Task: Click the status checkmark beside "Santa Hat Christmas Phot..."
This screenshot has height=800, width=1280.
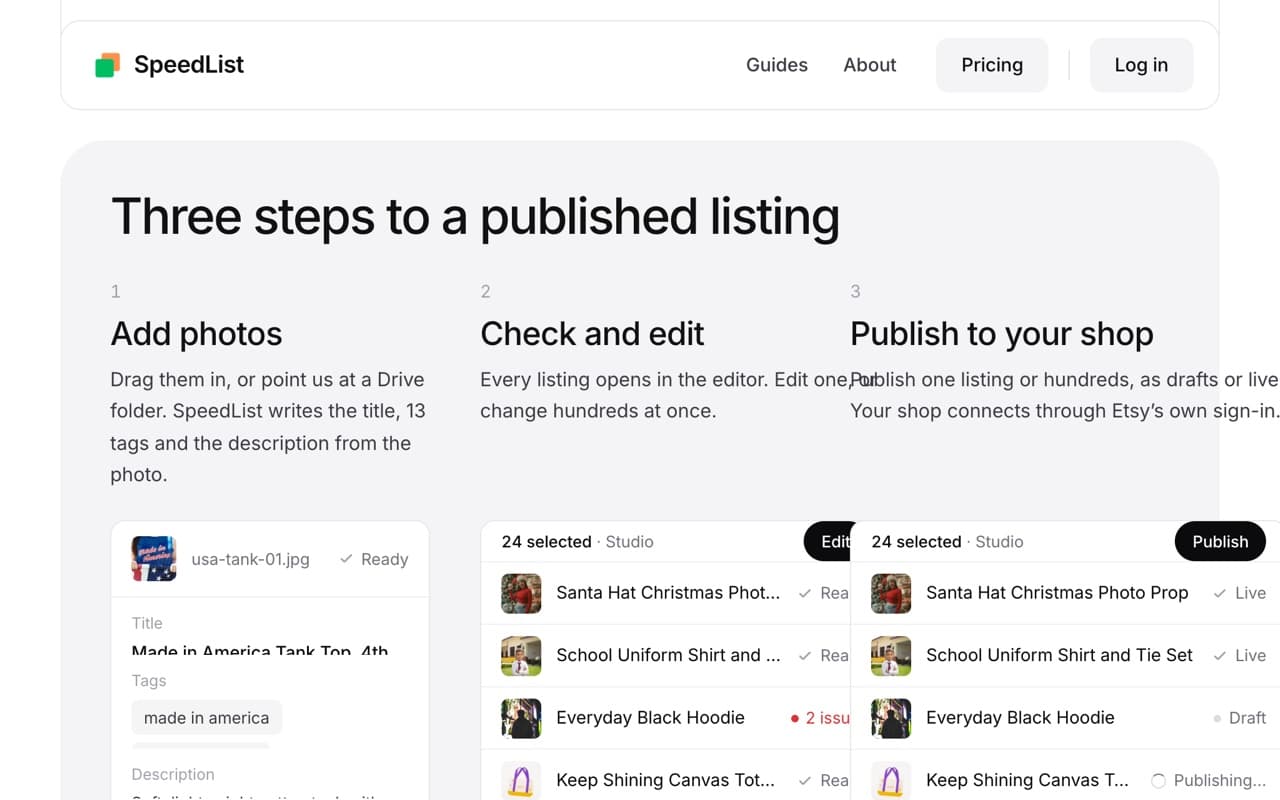Action: point(805,593)
